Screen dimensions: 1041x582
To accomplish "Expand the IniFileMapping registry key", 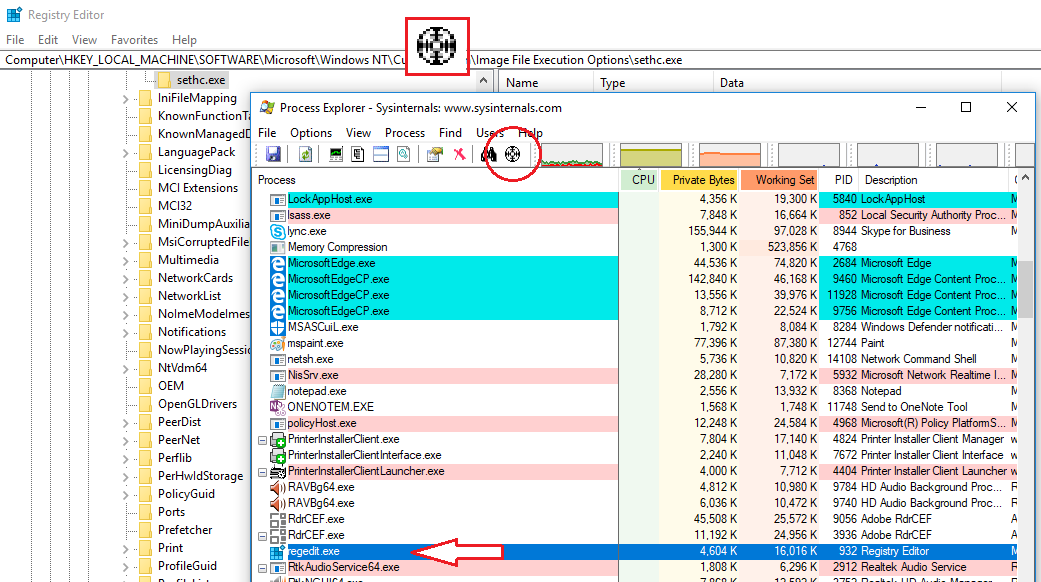I will click(x=125, y=99).
